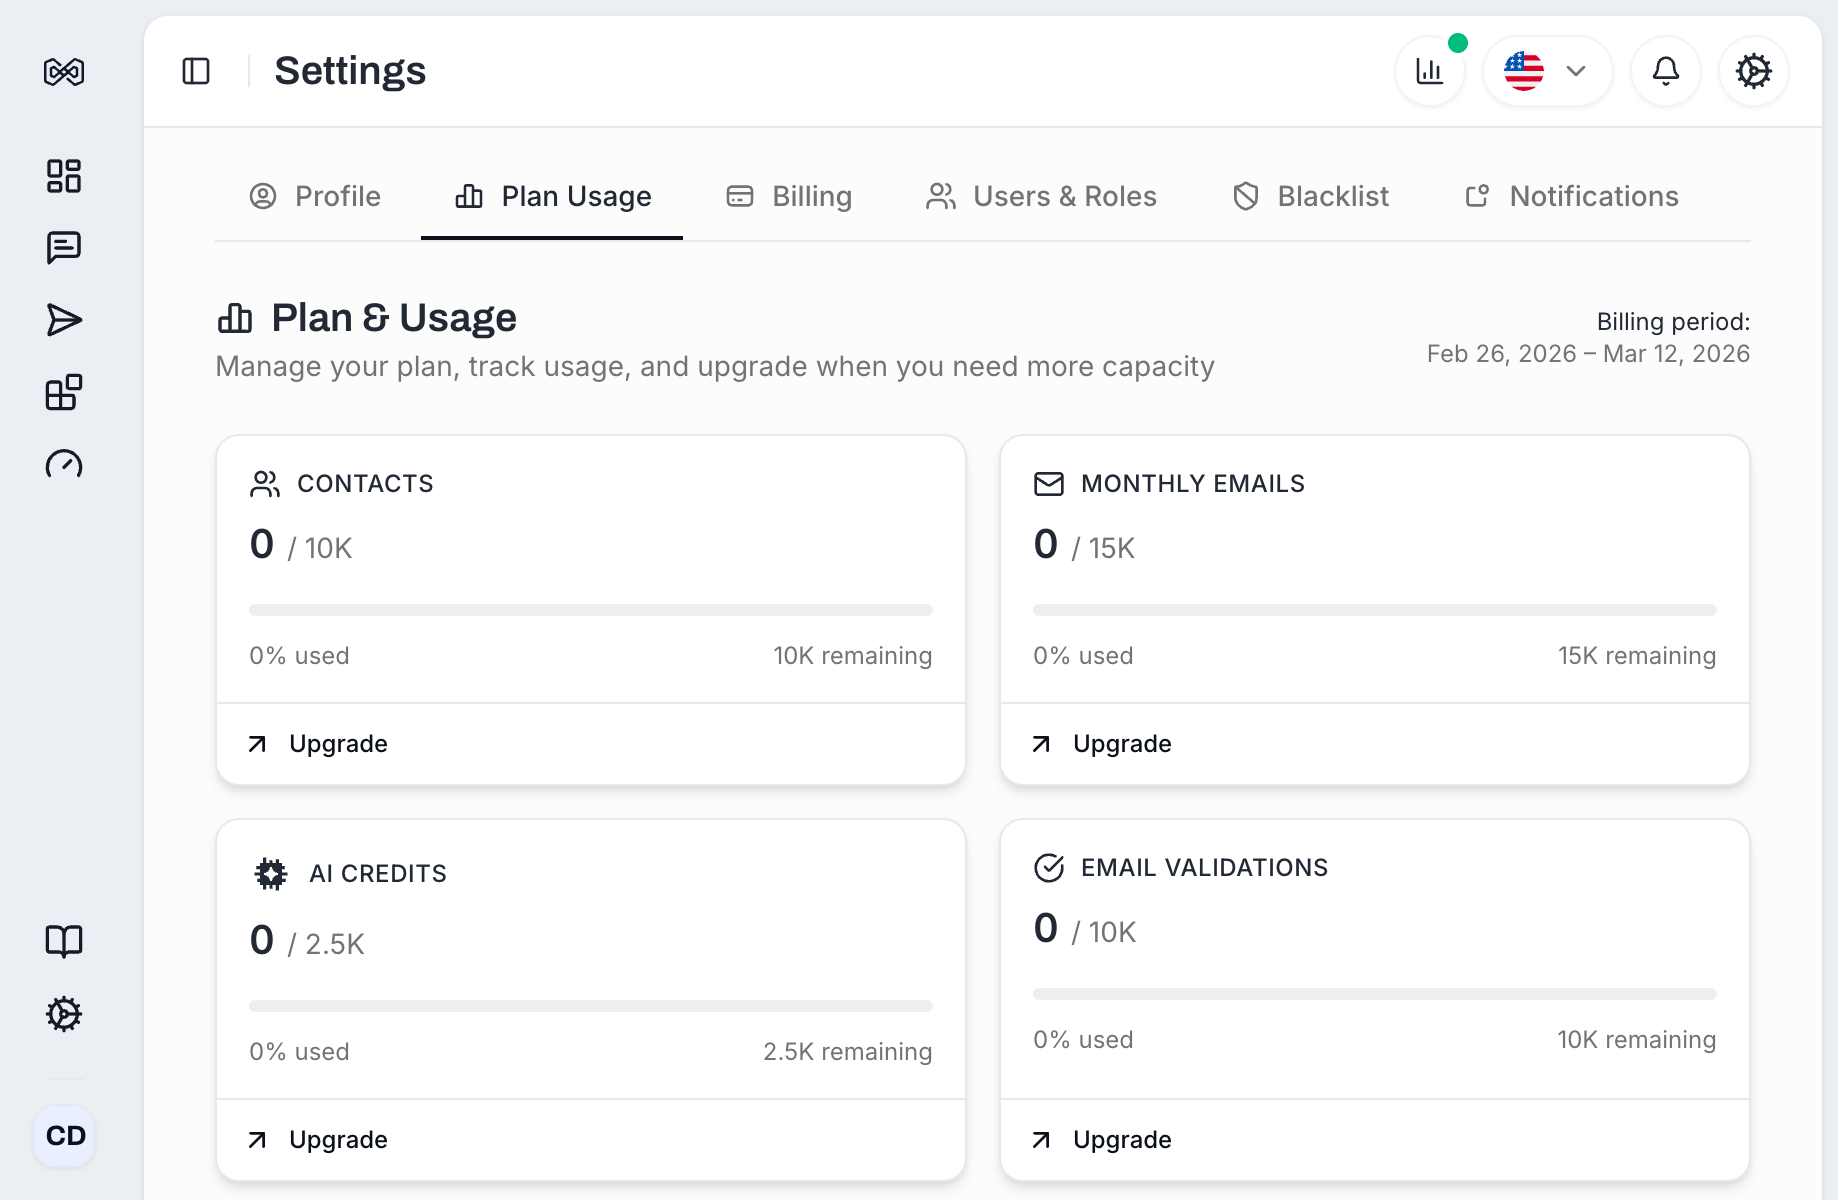Open the settings gear at top right

pyautogui.click(x=1753, y=70)
